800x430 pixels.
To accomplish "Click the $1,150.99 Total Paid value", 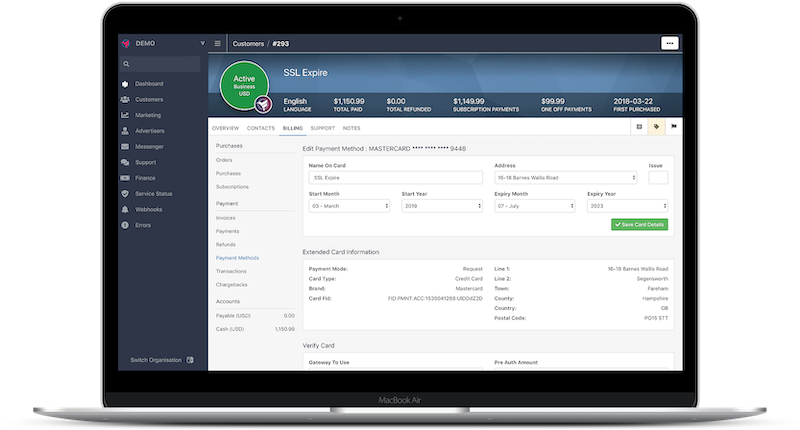I will (x=349, y=102).
